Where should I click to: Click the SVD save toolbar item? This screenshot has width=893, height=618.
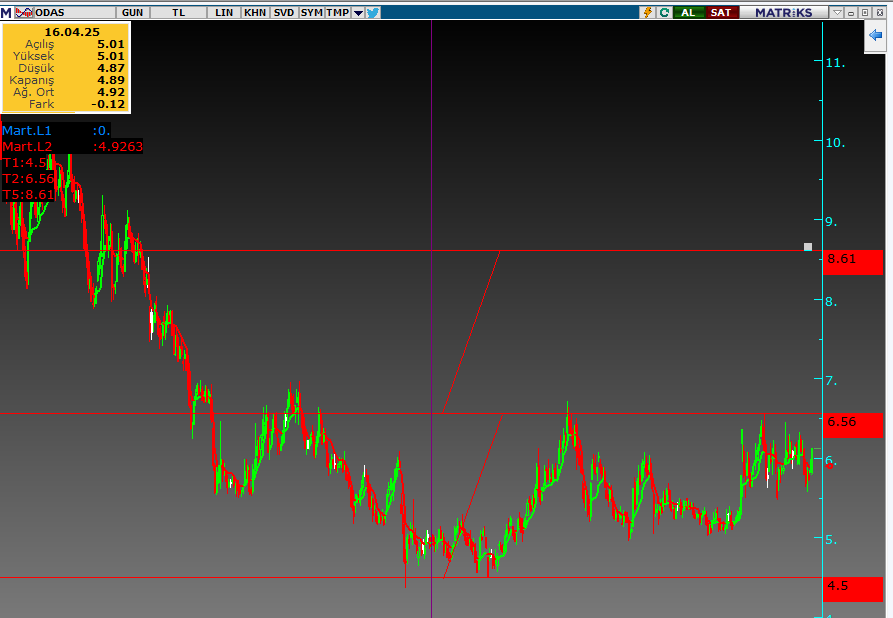tap(283, 13)
